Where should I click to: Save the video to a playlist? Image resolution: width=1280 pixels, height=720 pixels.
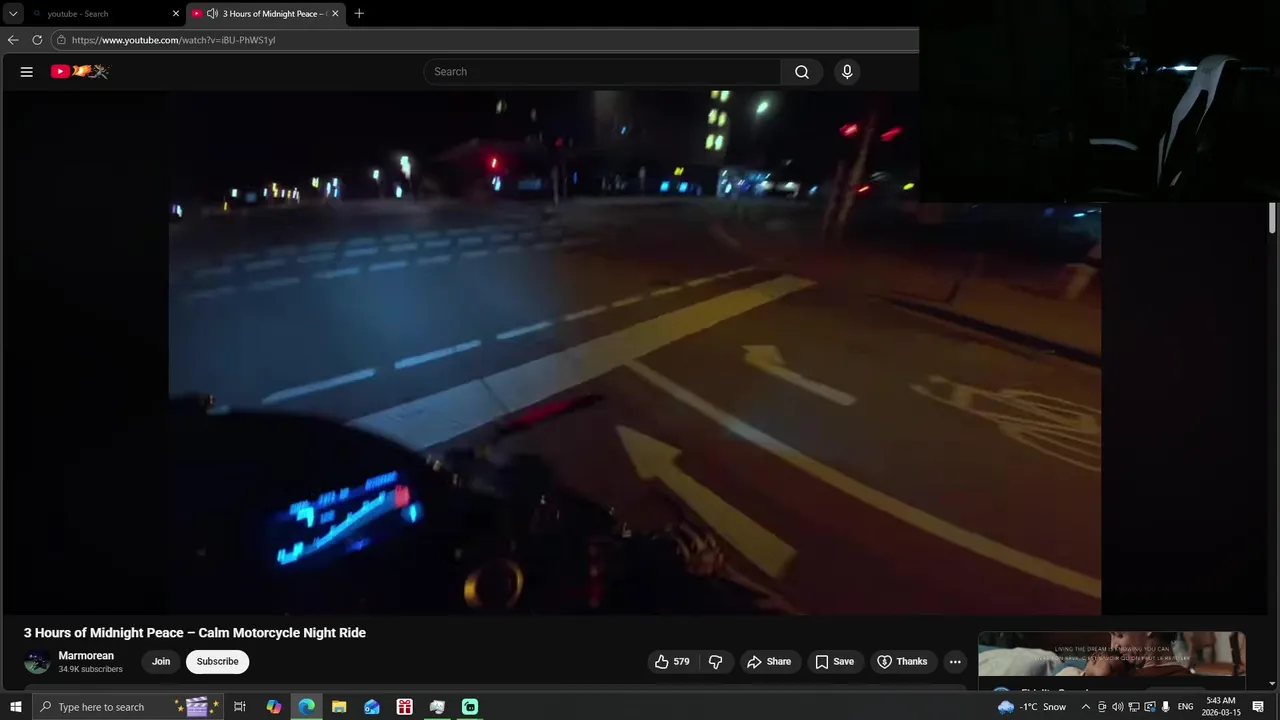834,662
